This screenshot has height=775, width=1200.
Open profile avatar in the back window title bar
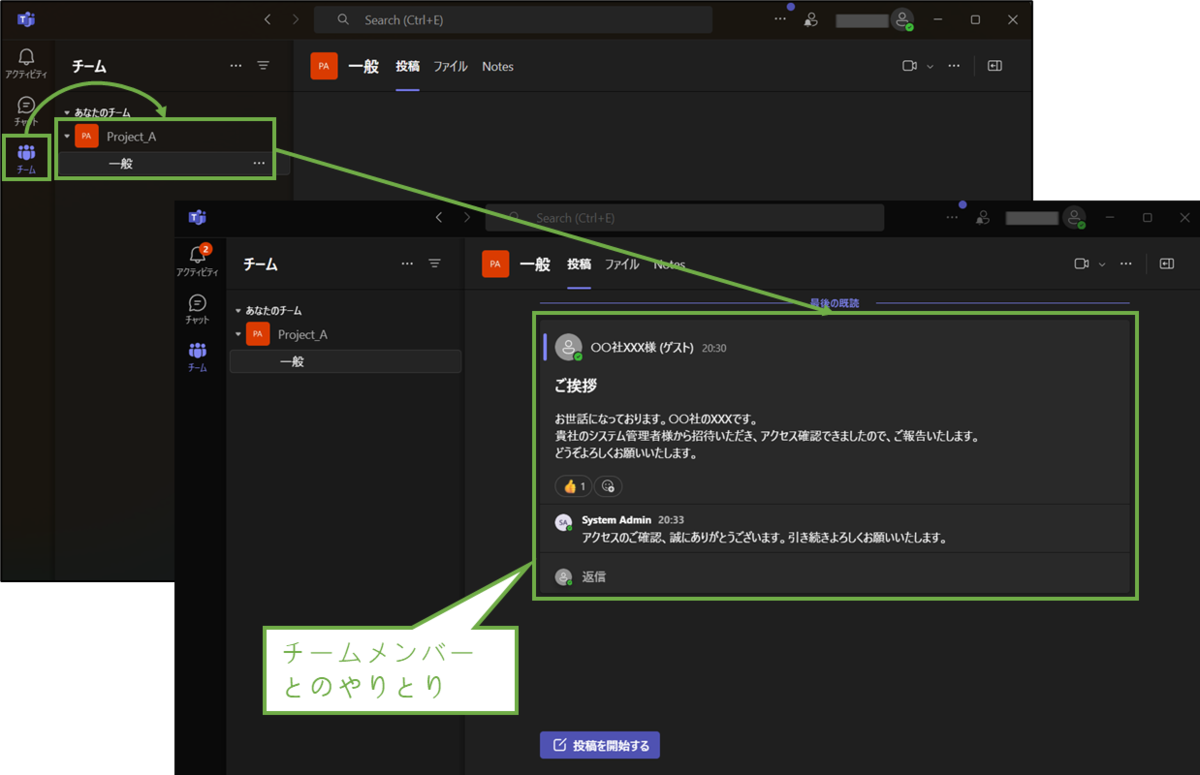tap(903, 19)
